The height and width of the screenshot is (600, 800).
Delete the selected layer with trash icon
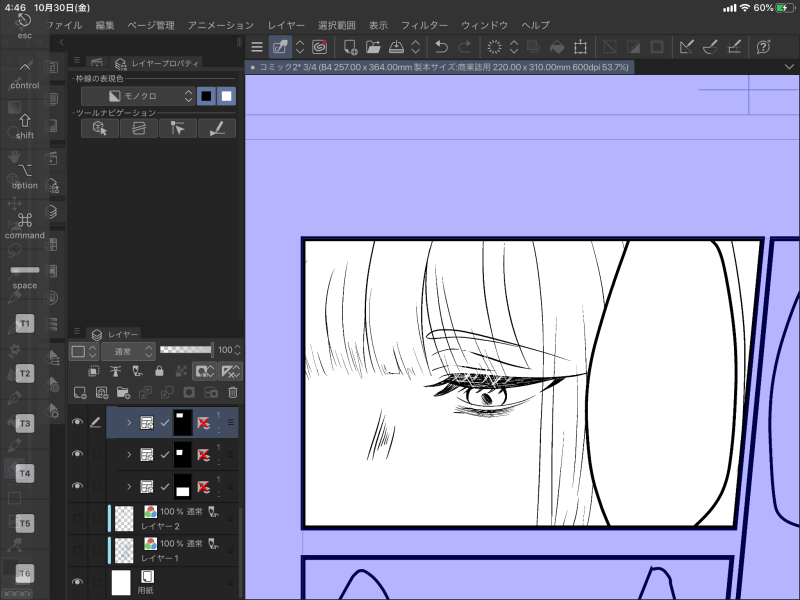point(233,392)
